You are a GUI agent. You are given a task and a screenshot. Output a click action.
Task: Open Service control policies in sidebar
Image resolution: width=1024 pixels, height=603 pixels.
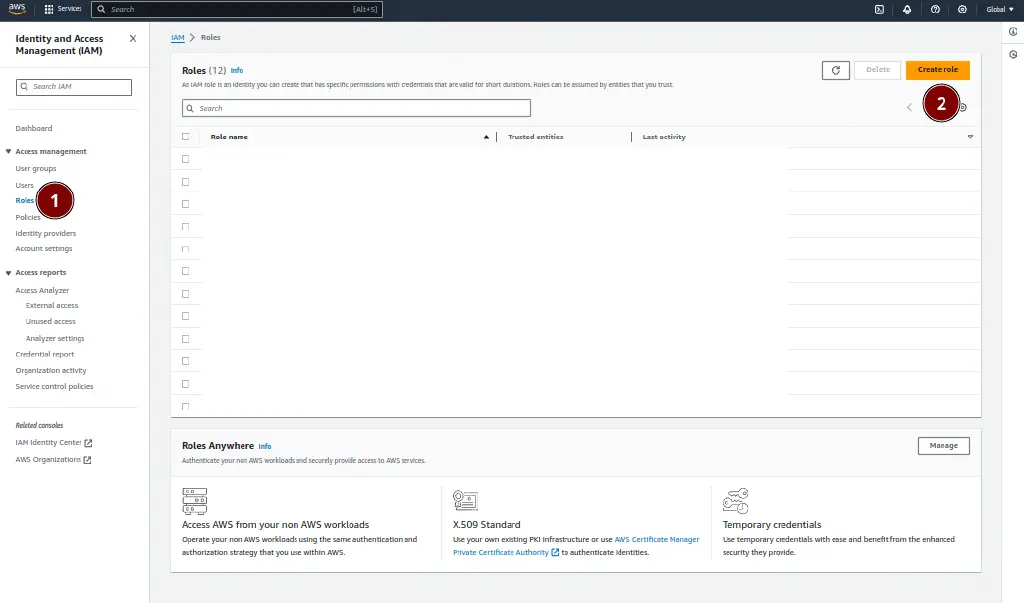click(x=54, y=387)
